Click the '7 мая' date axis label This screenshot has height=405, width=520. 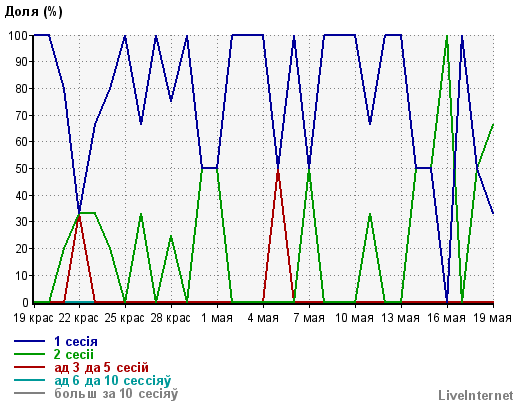tap(309, 318)
